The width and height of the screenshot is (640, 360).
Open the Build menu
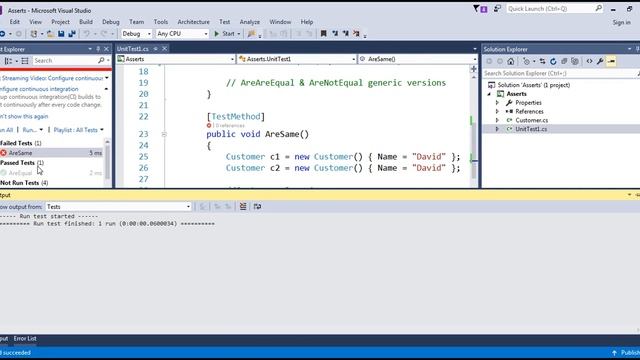(86, 22)
